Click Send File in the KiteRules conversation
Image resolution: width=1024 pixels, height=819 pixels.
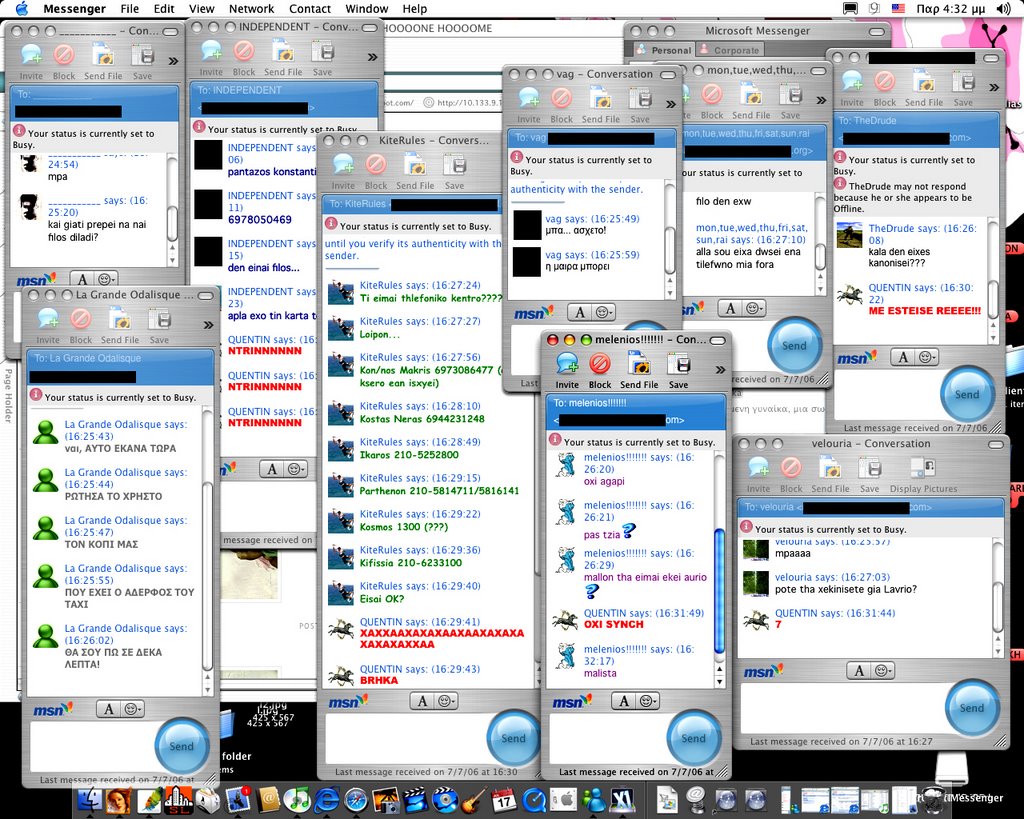(415, 172)
